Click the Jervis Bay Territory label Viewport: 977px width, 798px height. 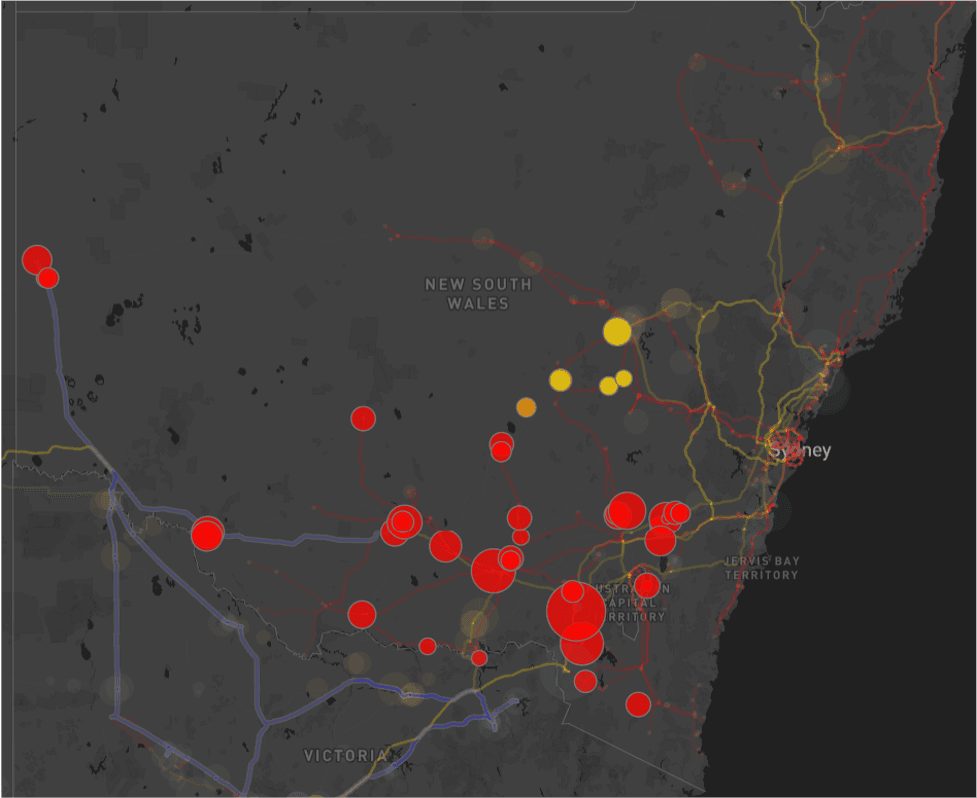(x=762, y=568)
